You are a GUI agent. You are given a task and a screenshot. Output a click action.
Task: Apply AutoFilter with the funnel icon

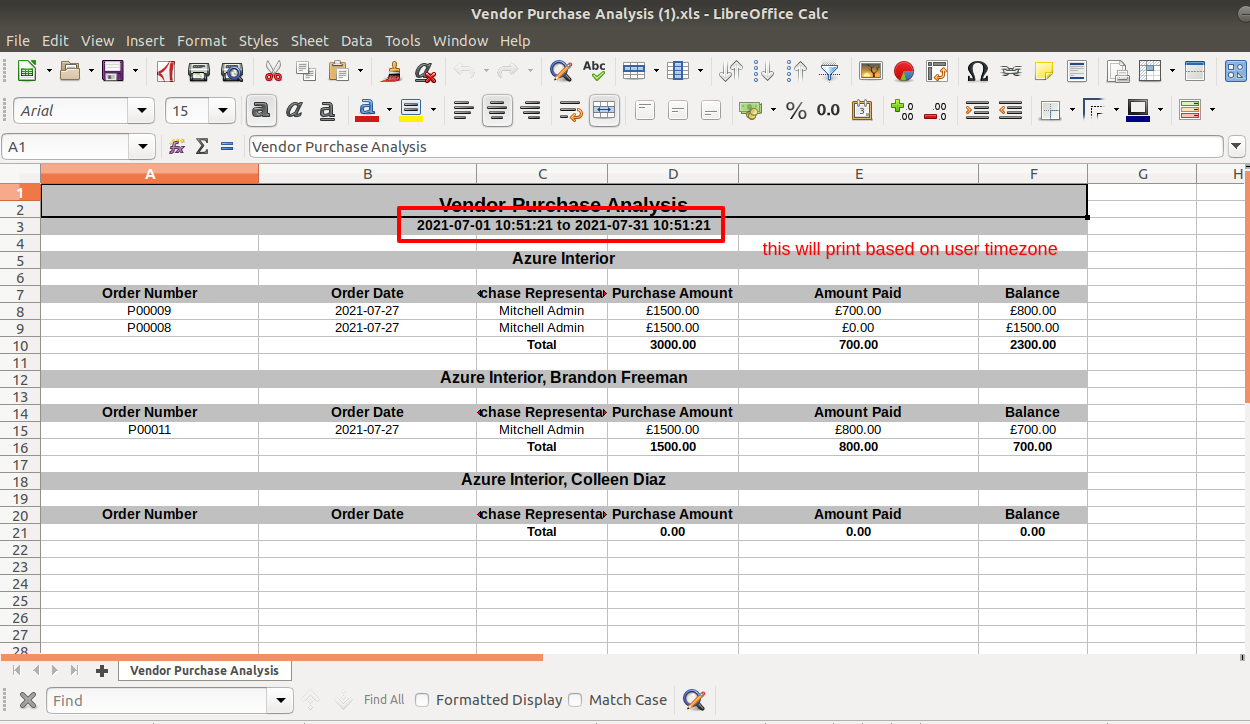pyautogui.click(x=830, y=71)
